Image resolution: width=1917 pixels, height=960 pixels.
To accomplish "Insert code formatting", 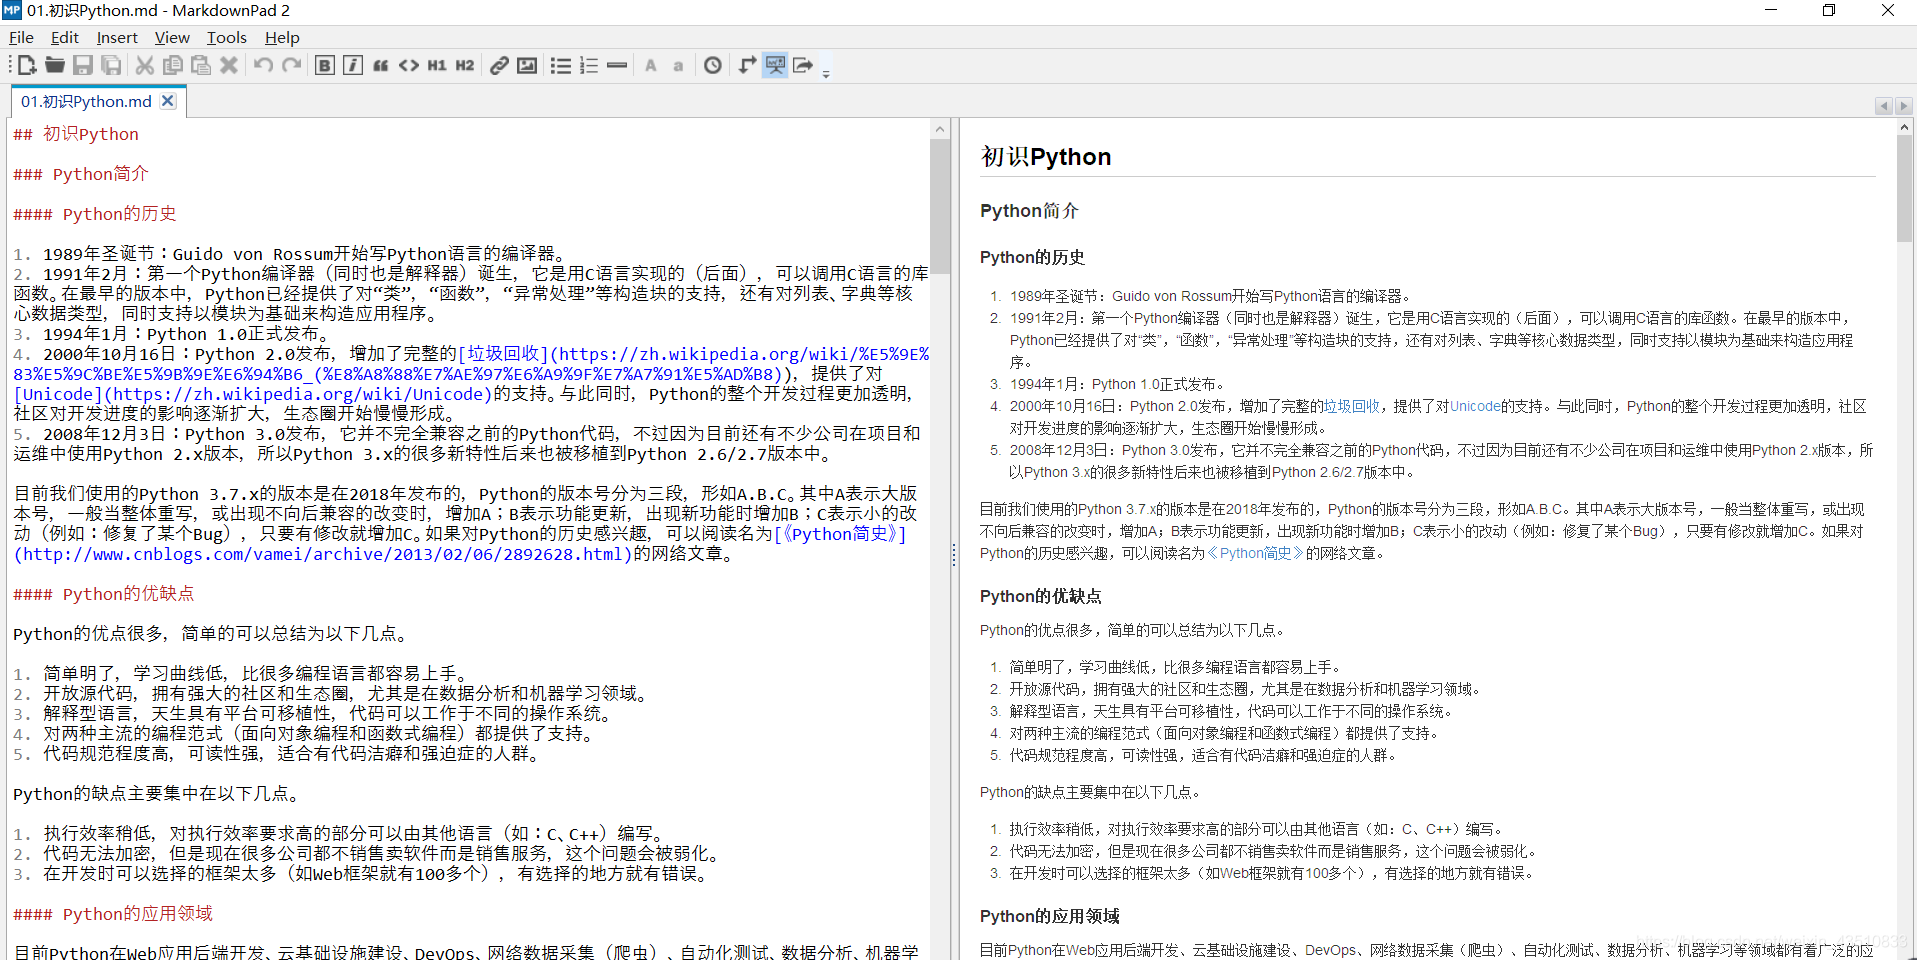I will (x=409, y=65).
